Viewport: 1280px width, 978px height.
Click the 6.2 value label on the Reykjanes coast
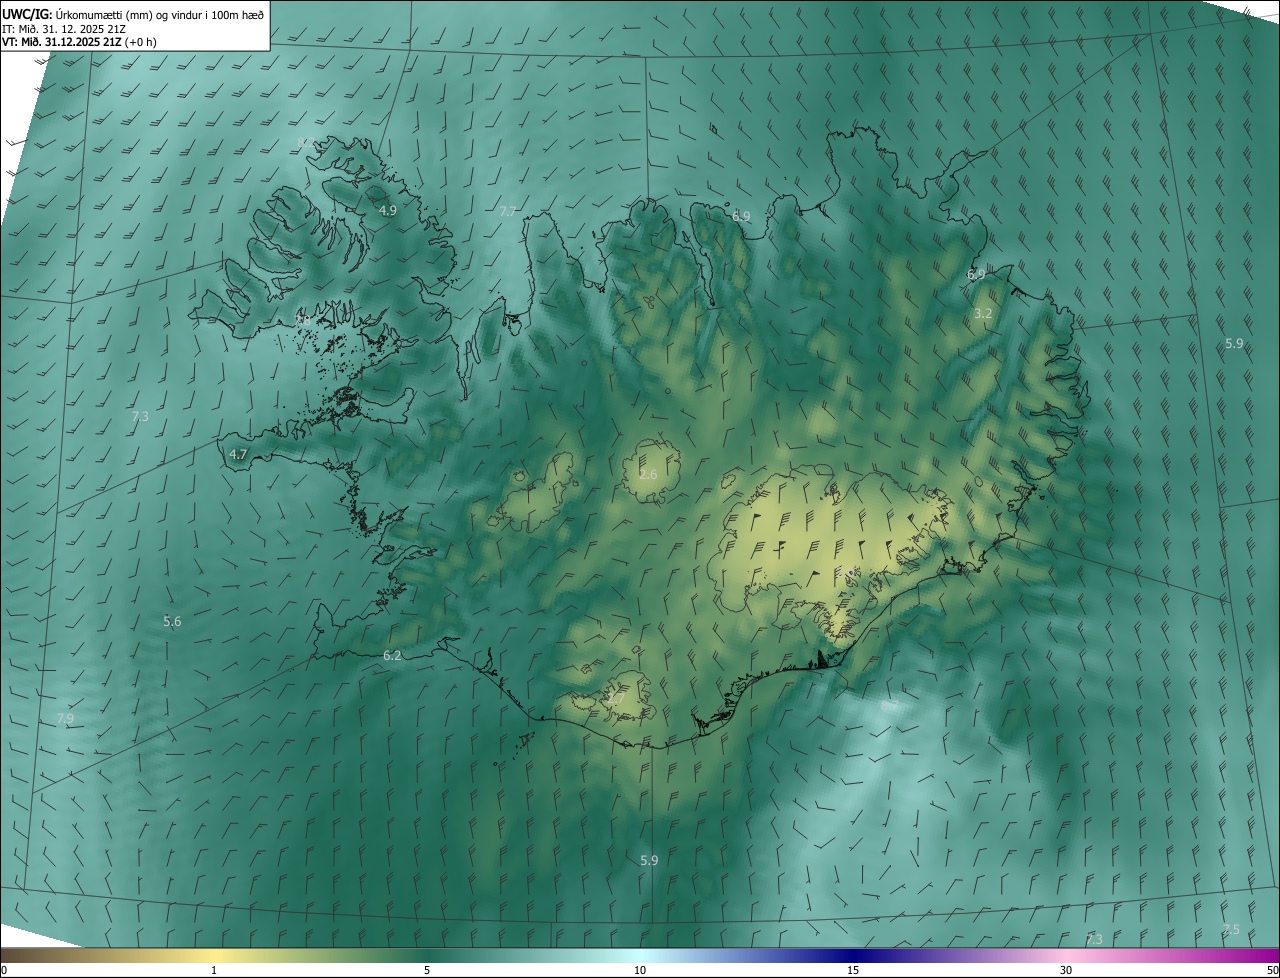pos(392,656)
